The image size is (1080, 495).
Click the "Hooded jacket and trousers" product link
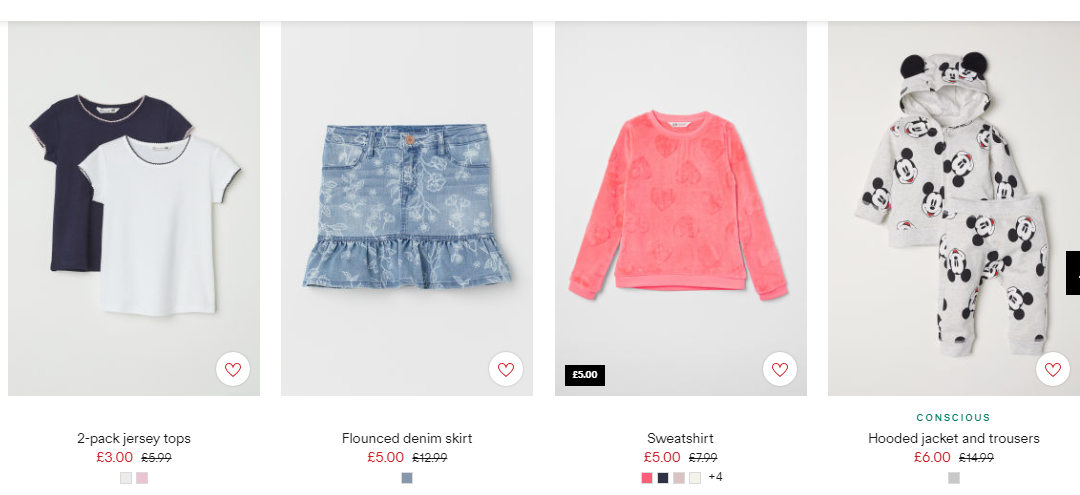pos(954,439)
